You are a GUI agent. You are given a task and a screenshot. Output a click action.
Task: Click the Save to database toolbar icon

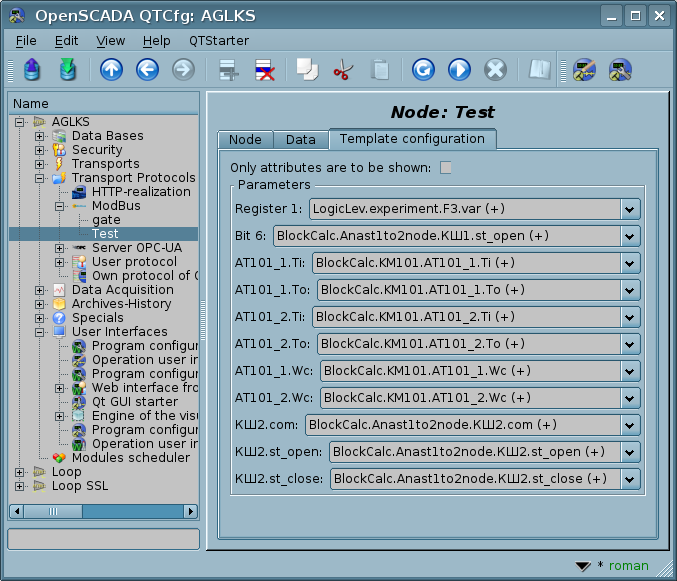tap(67, 70)
